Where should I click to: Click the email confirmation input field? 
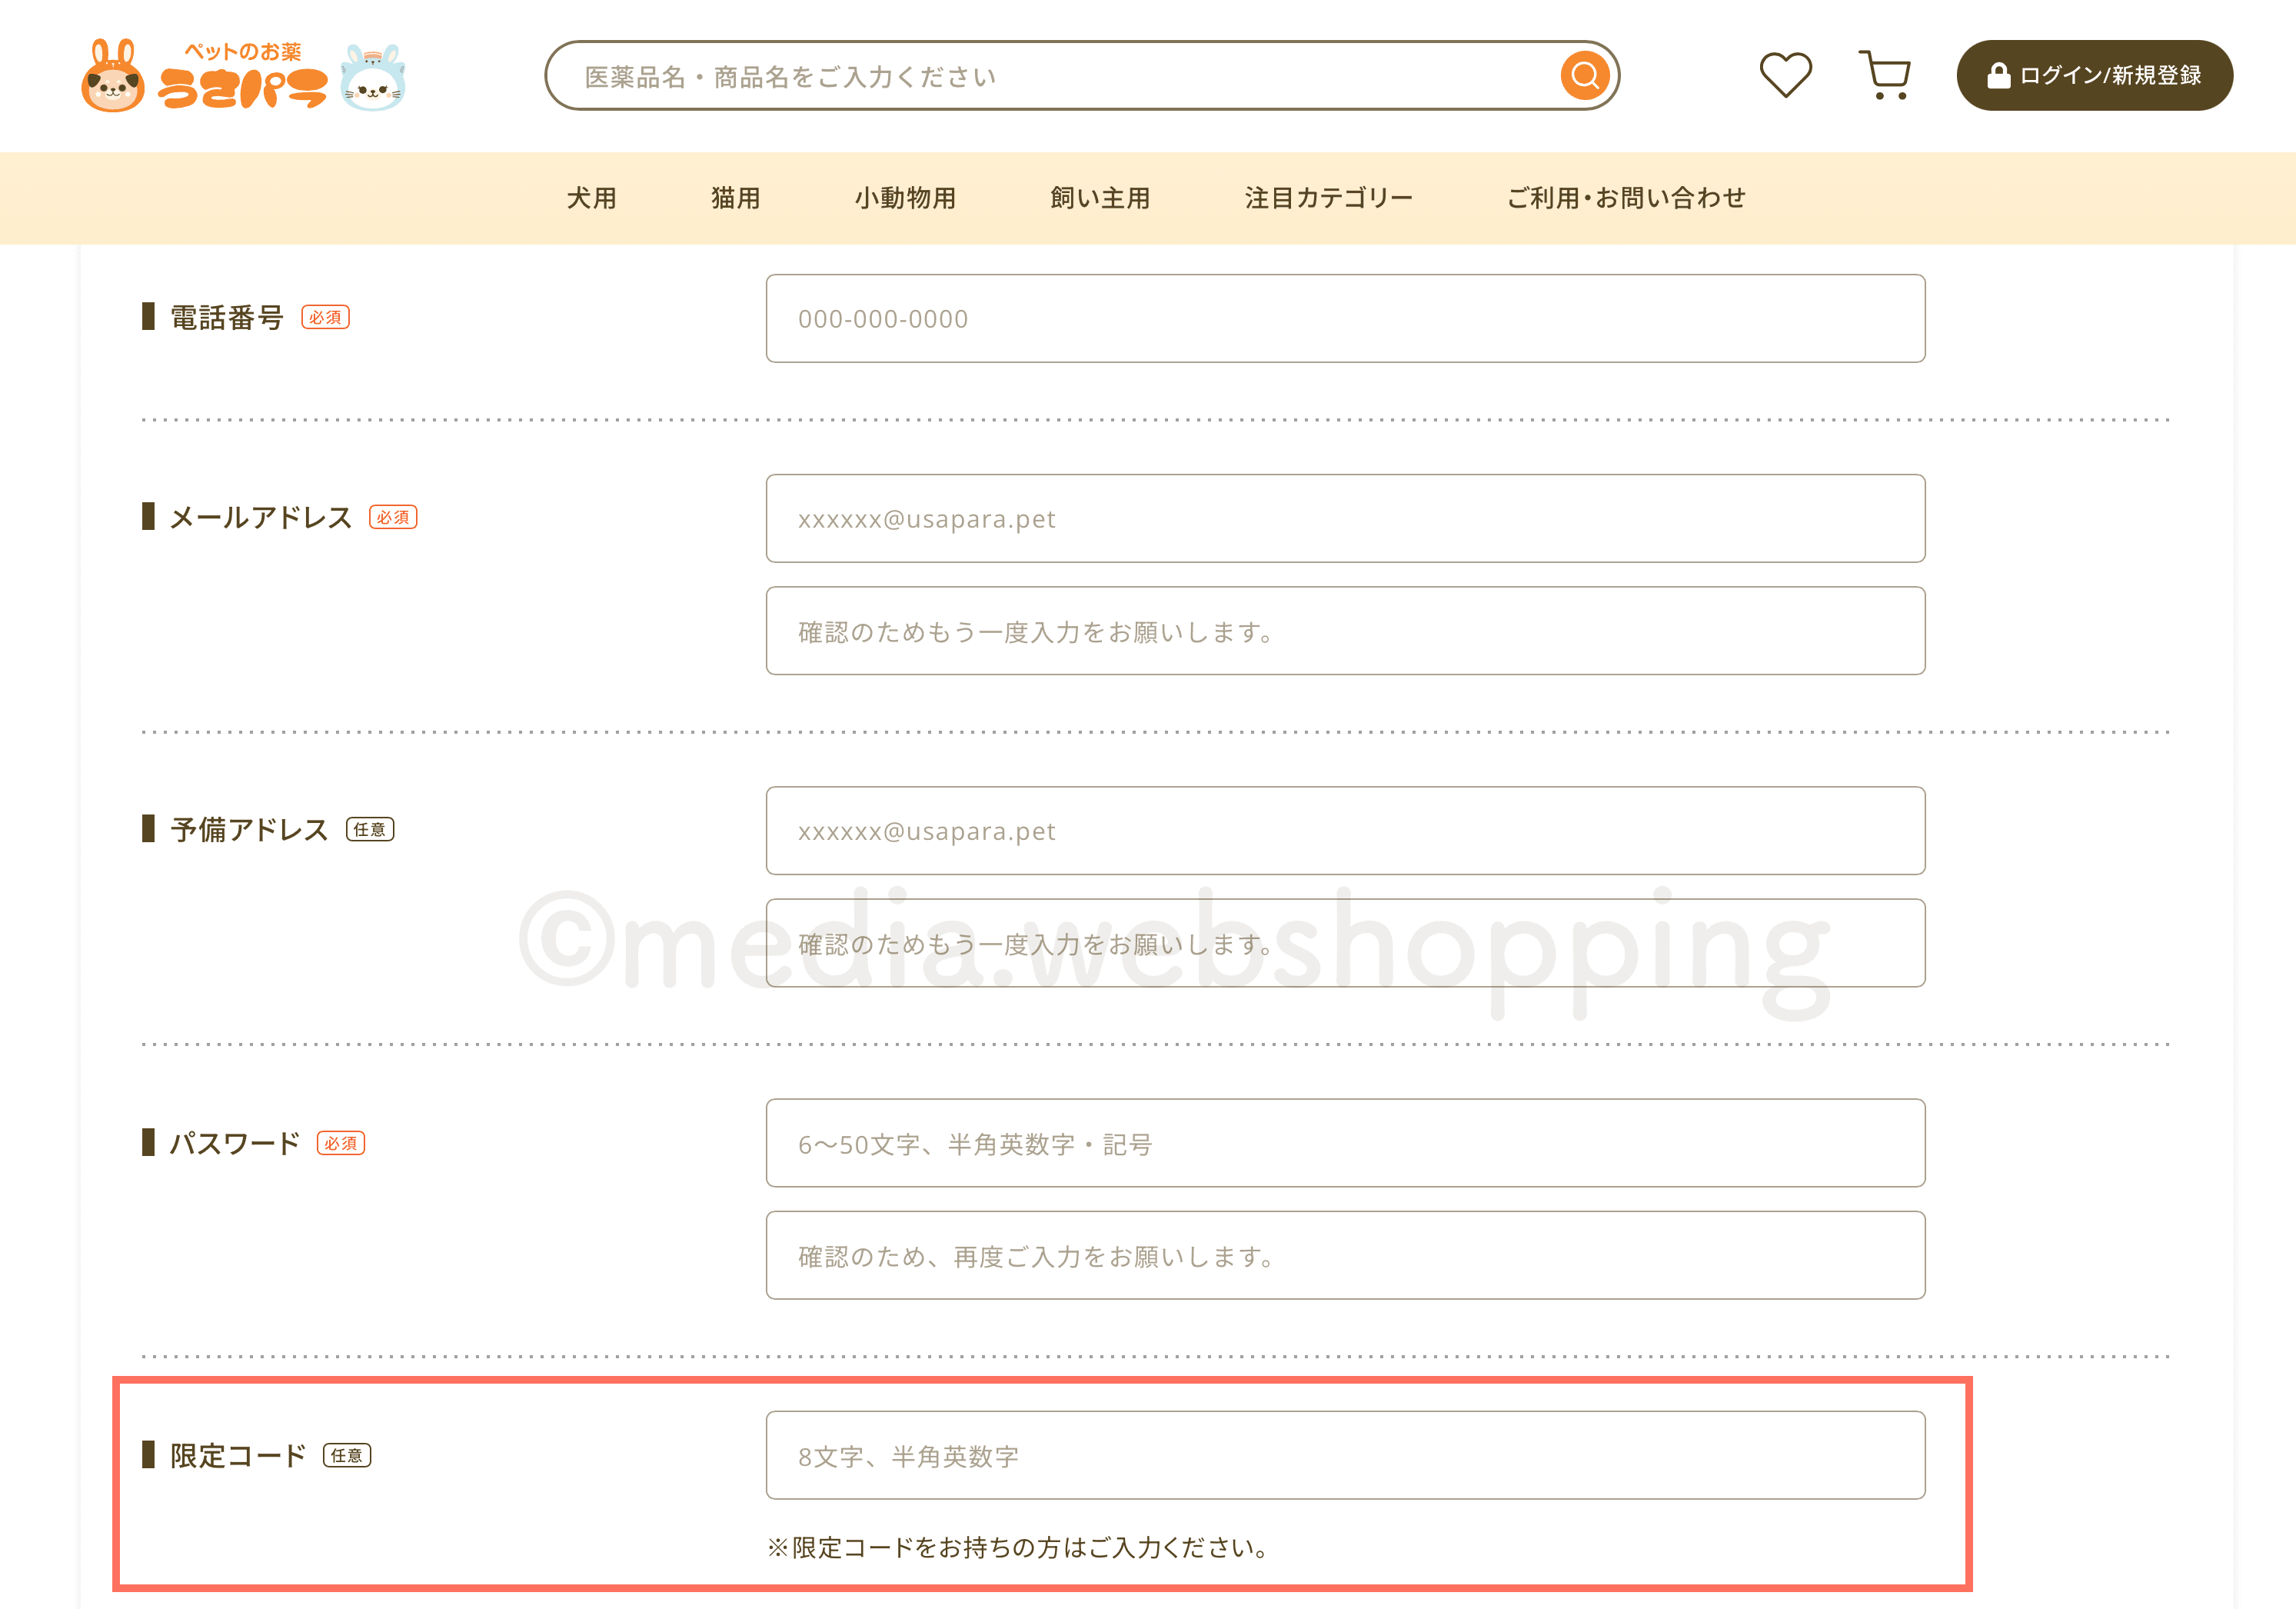(x=1345, y=631)
